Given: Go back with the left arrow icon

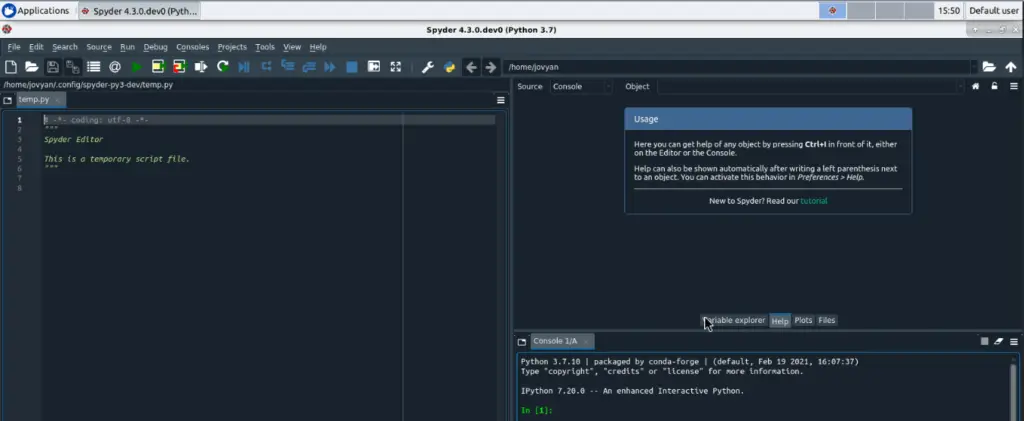Looking at the screenshot, I should pyautogui.click(x=471, y=67).
